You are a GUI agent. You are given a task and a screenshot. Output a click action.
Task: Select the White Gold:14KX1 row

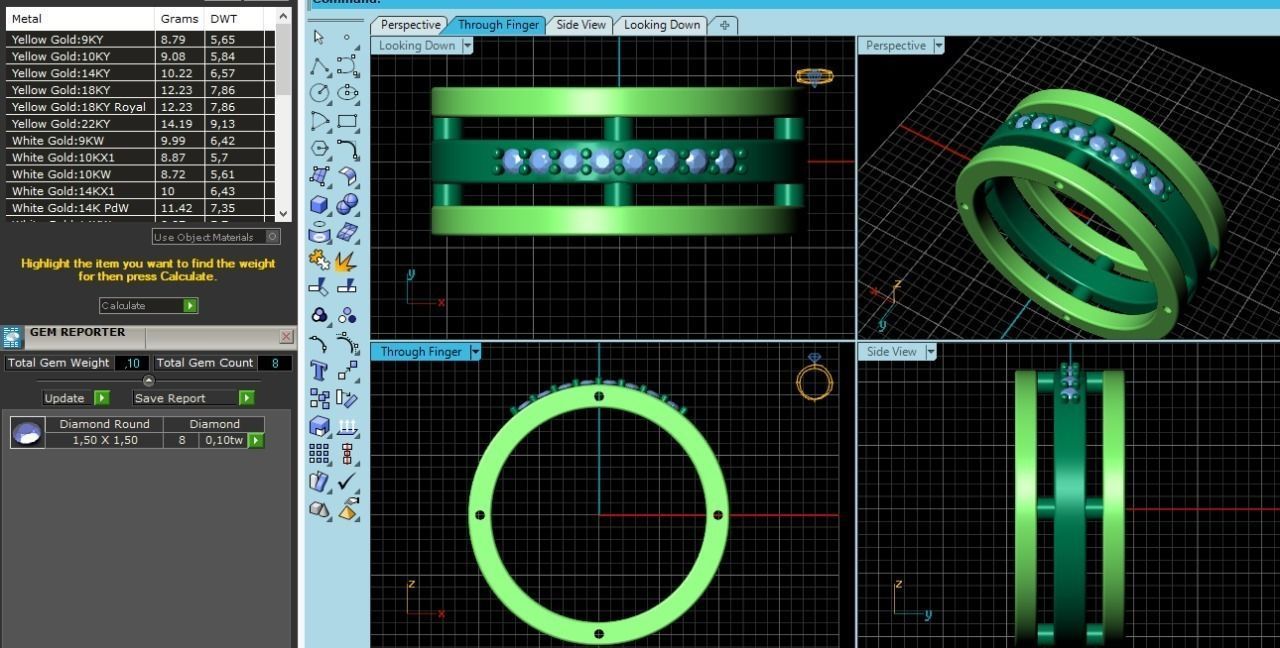point(140,191)
